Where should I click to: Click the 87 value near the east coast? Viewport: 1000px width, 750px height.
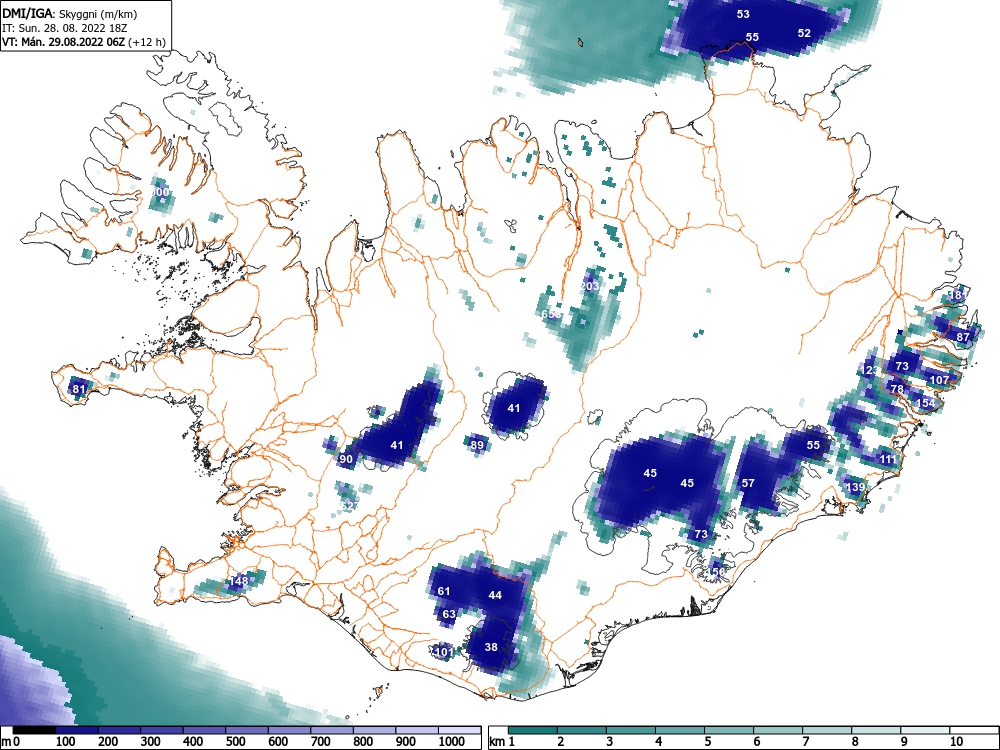963,337
